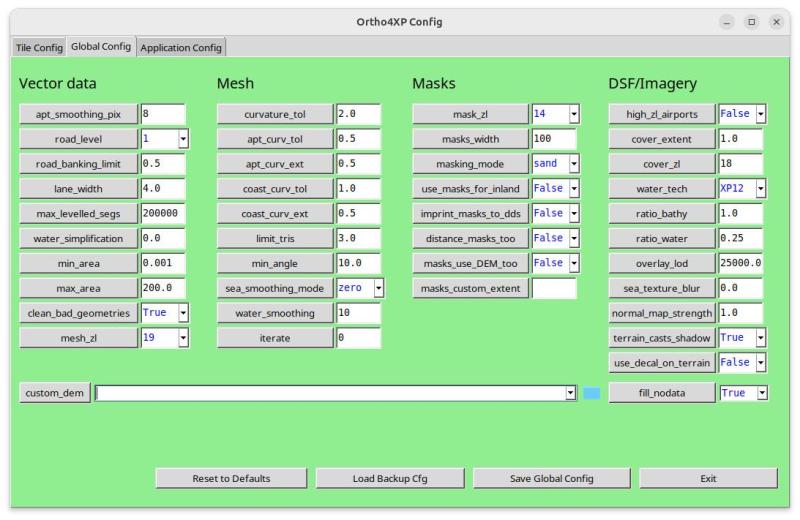This screenshot has height=520, width=800.
Task: Open the mesh_zl dropdown
Action: 183,338
